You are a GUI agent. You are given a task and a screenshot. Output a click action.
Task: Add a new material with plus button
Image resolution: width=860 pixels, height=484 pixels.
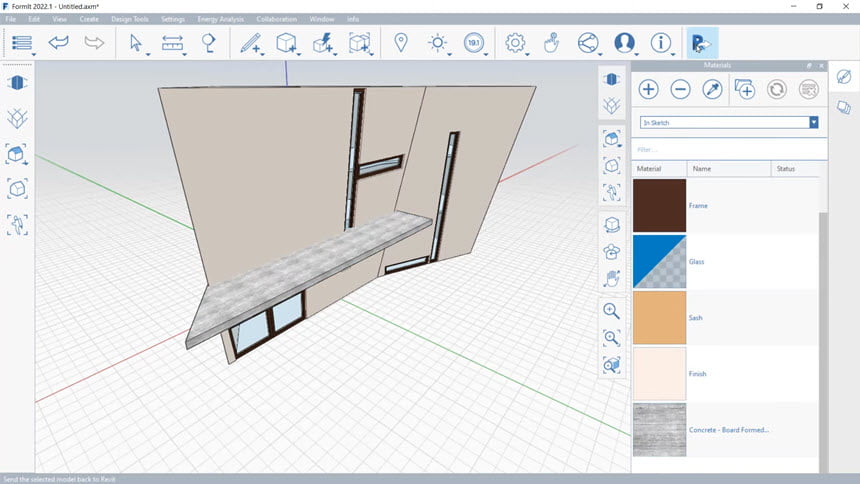click(x=648, y=89)
